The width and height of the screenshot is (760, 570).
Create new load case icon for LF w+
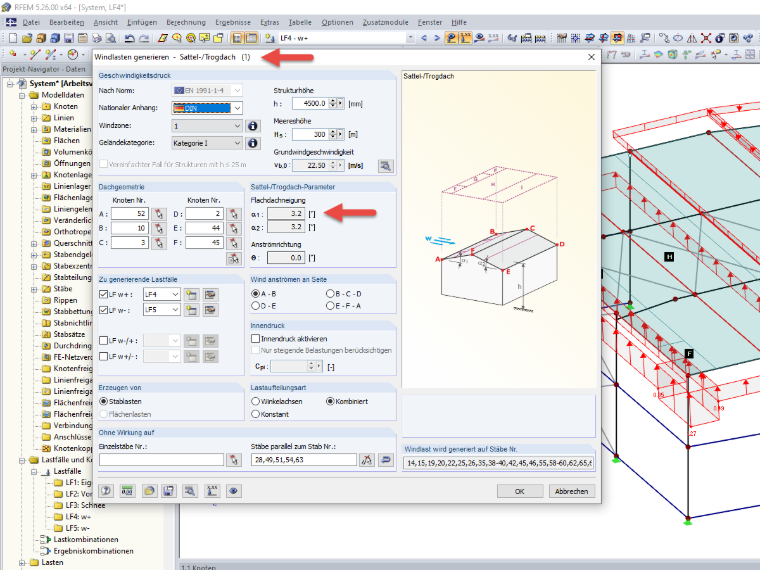click(x=191, y=295)
